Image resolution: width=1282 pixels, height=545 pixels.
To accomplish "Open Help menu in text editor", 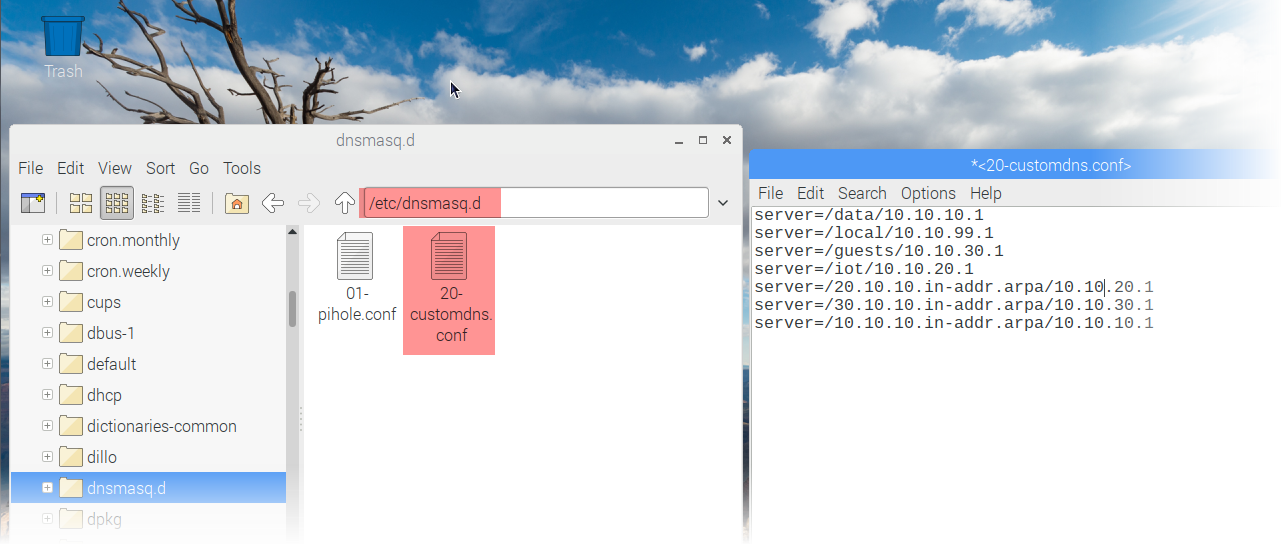I will point(985,193).
